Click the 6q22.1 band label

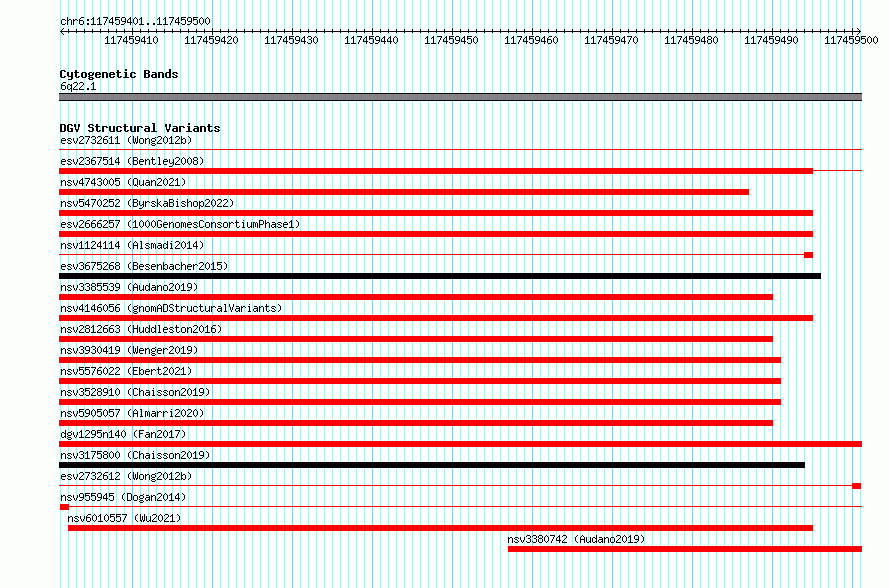[x=78, y=86]
